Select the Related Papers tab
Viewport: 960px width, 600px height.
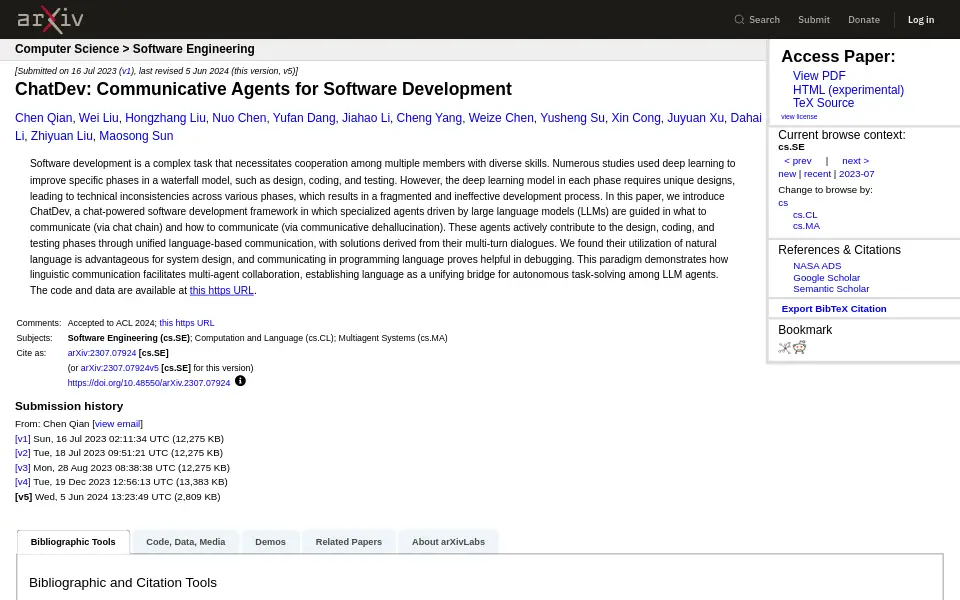pyautogui.click(x=349, y=542)
